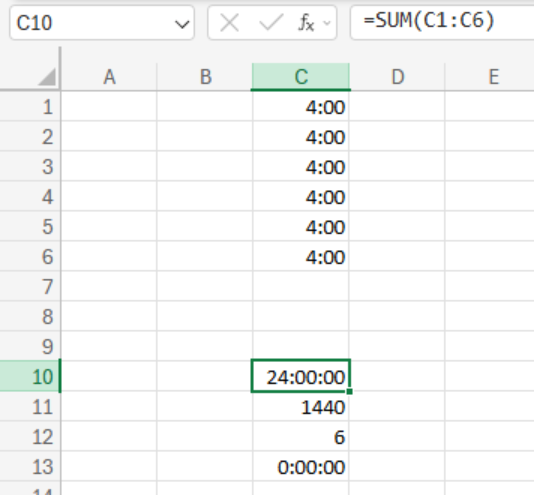Click empty cell B5

click(x=205, y=227)
